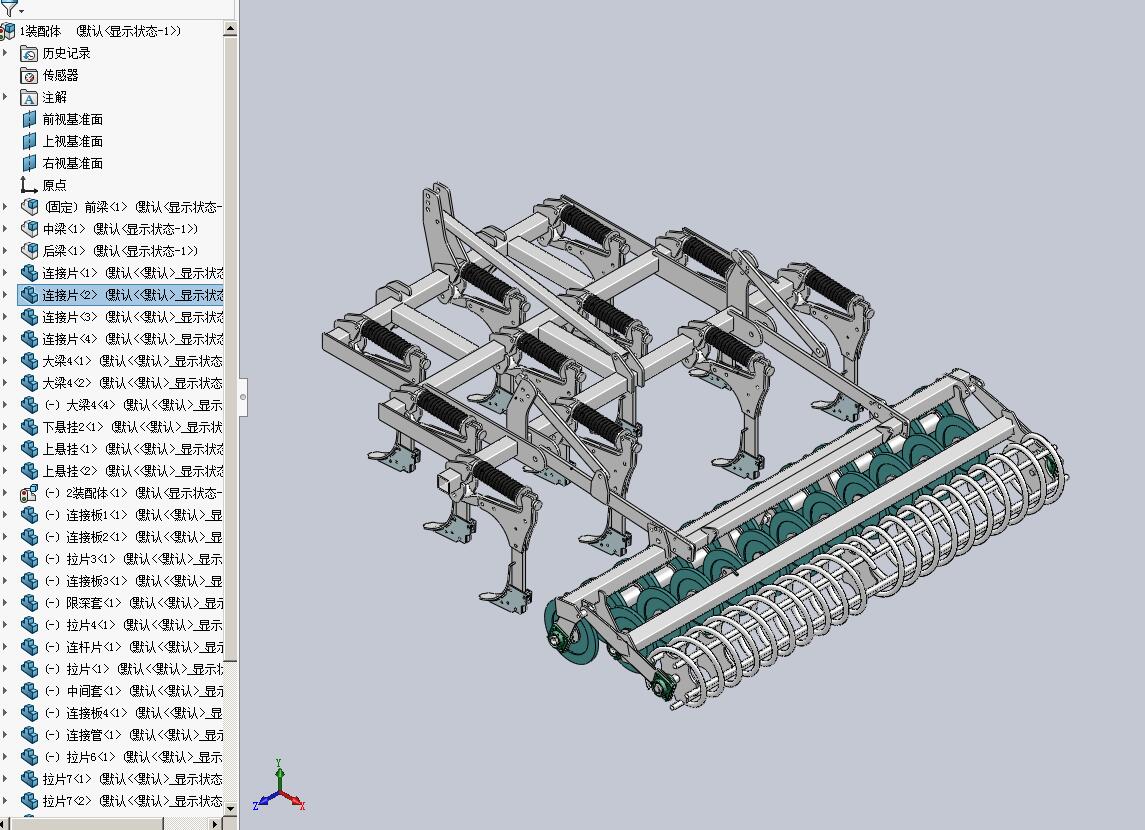Viewport: 1145px width, 830px height.
Task: Select the 右视基准面 plane icon
Action: tap(29, 163)
